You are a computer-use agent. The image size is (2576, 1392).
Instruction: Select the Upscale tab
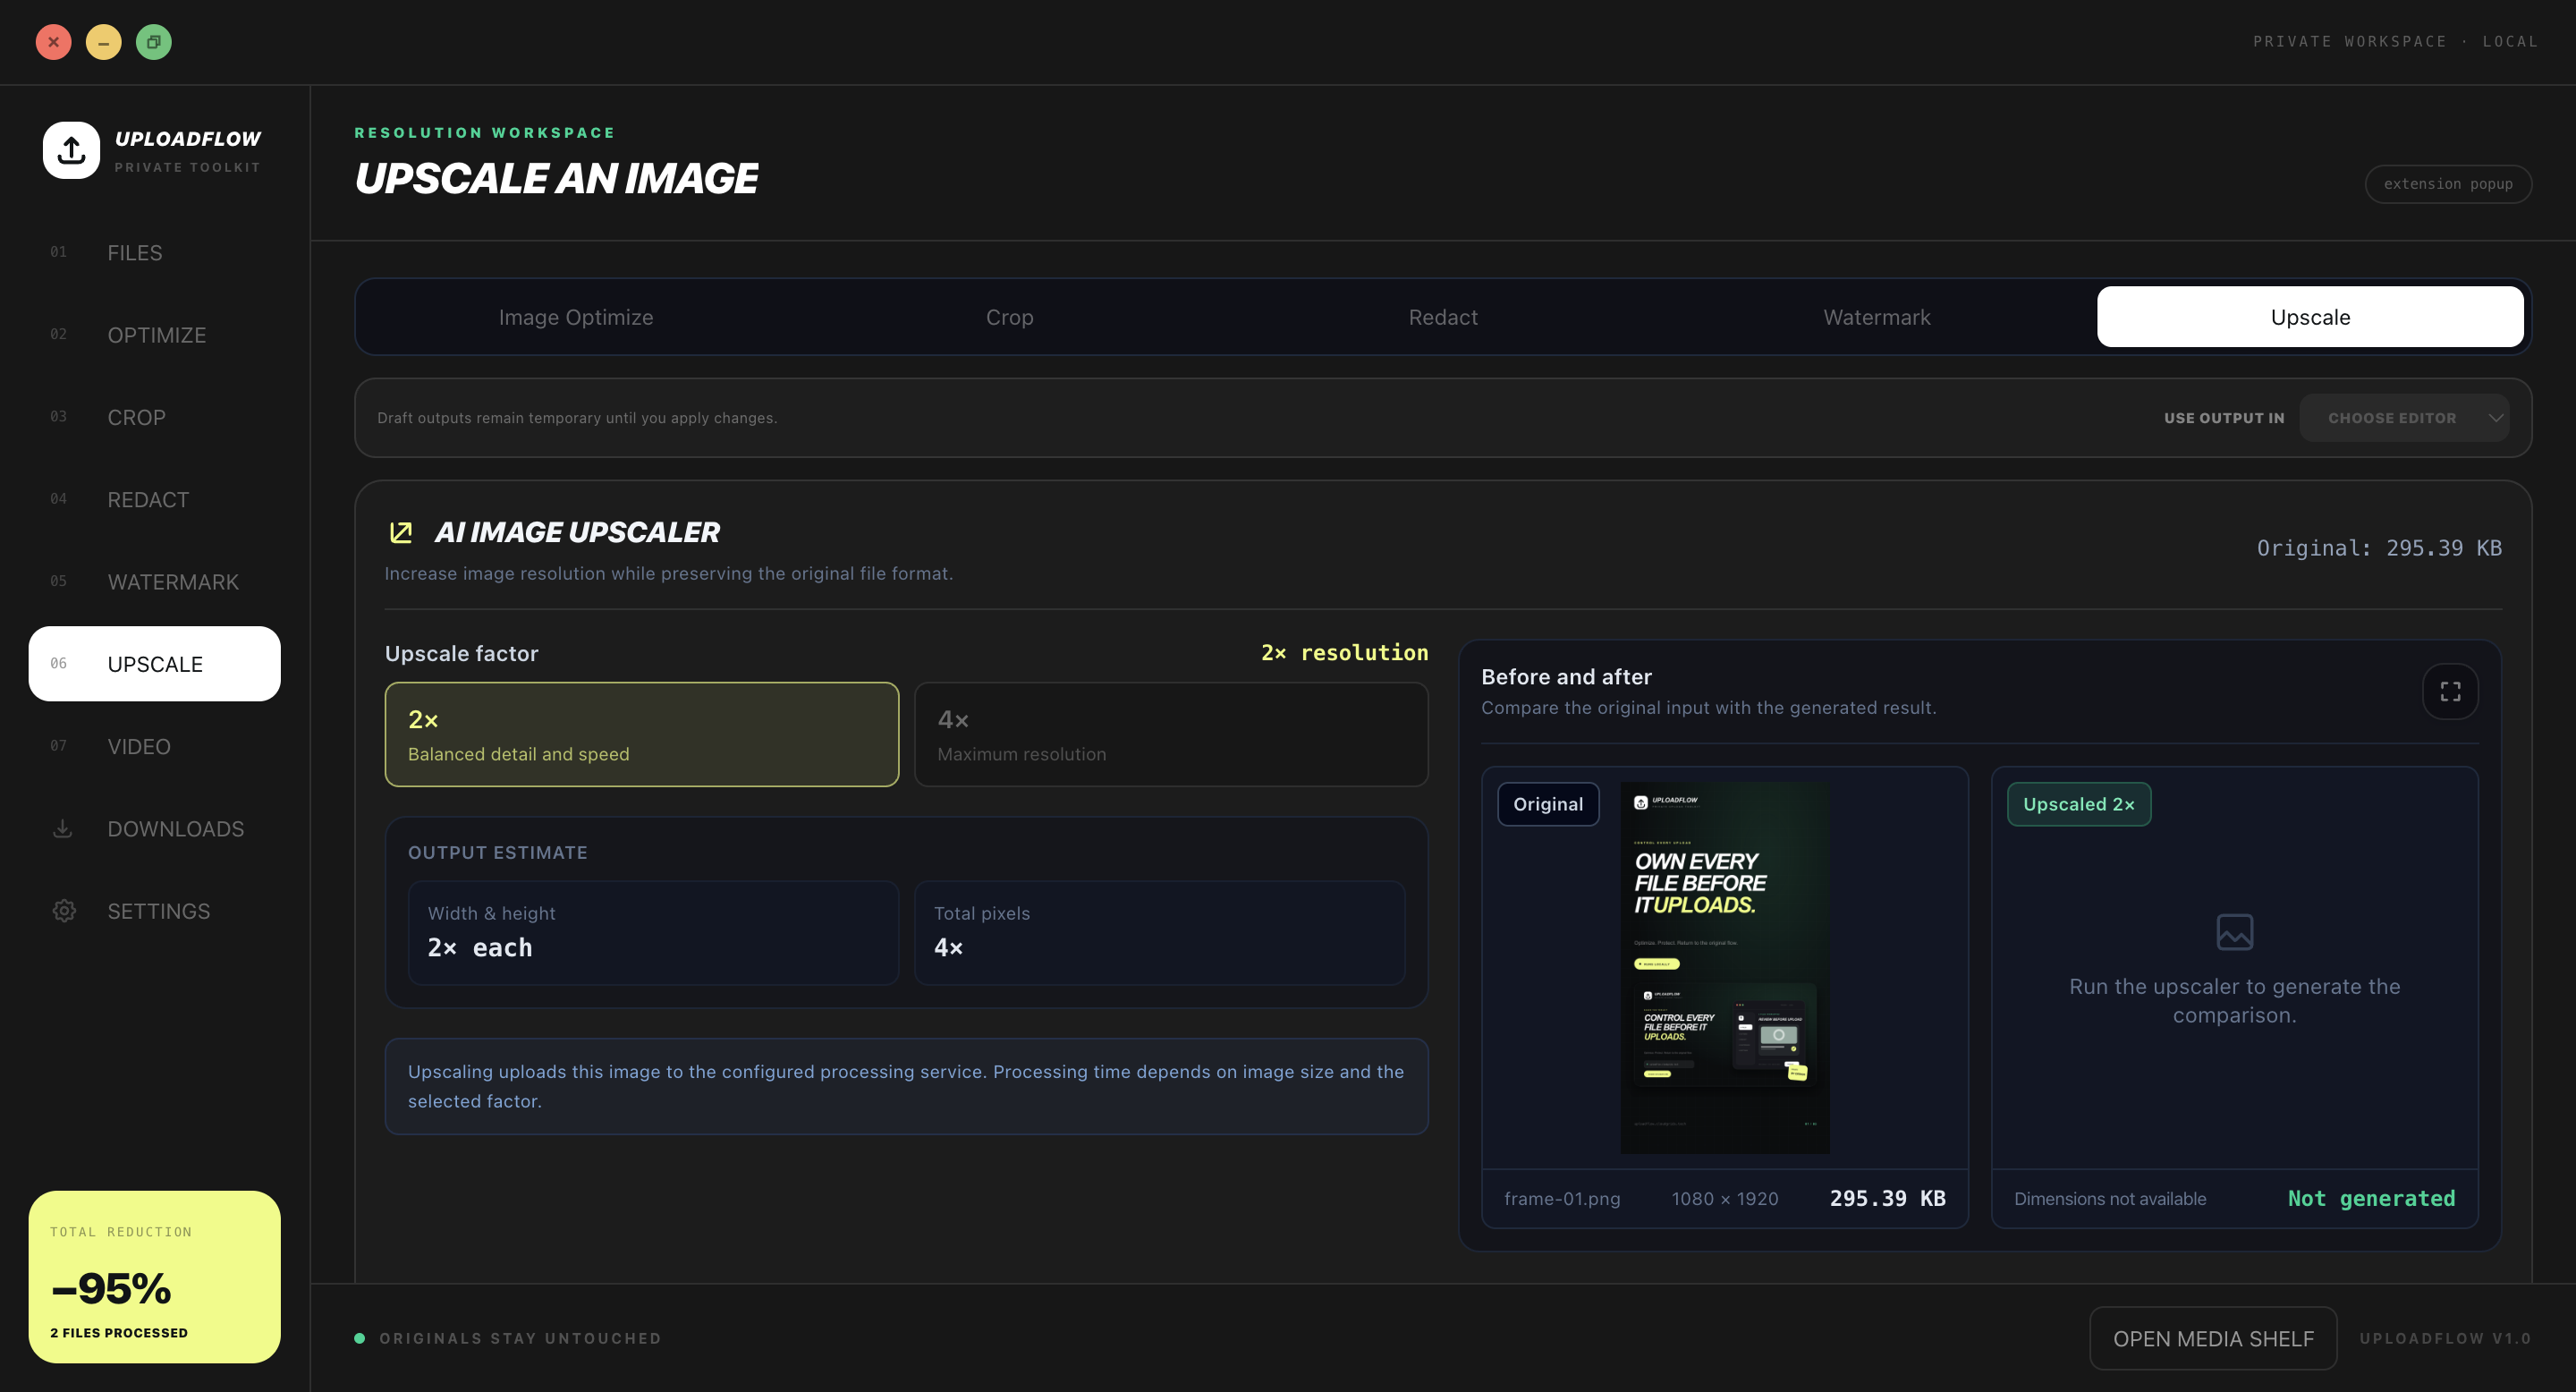click(2310, 317)
